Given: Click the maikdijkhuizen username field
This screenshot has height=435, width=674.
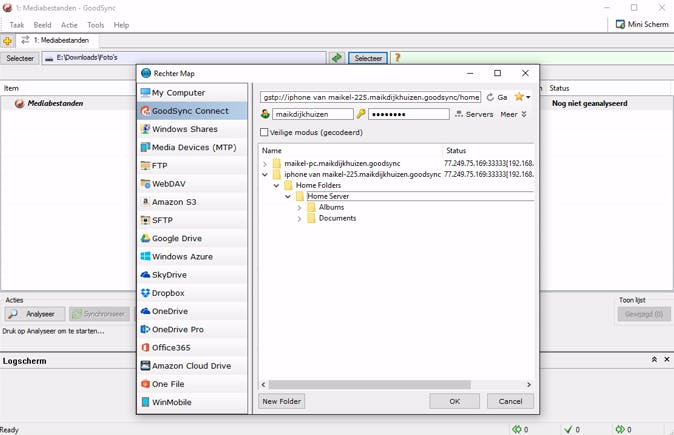Looking at the screenshot, I should (x=312, y=114).
